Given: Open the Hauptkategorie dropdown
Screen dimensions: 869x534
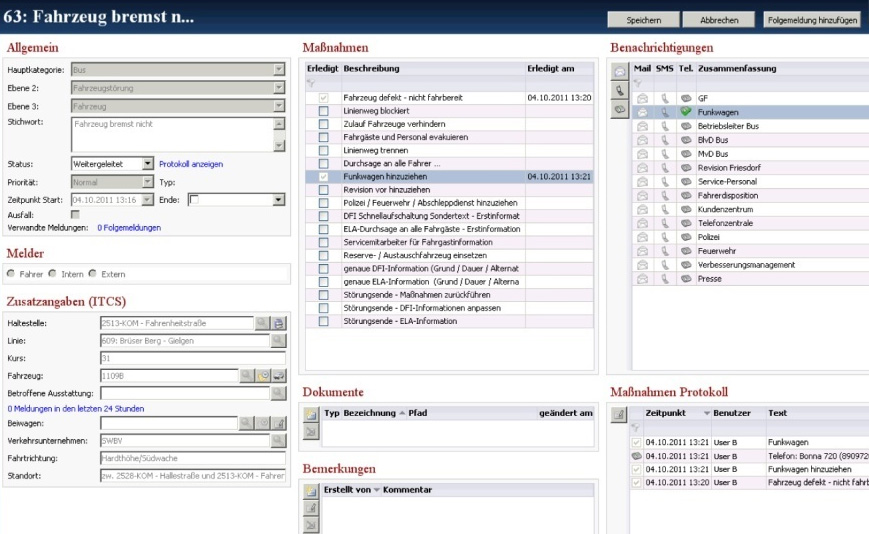Looking at the screenshot, I should (279, 69).
